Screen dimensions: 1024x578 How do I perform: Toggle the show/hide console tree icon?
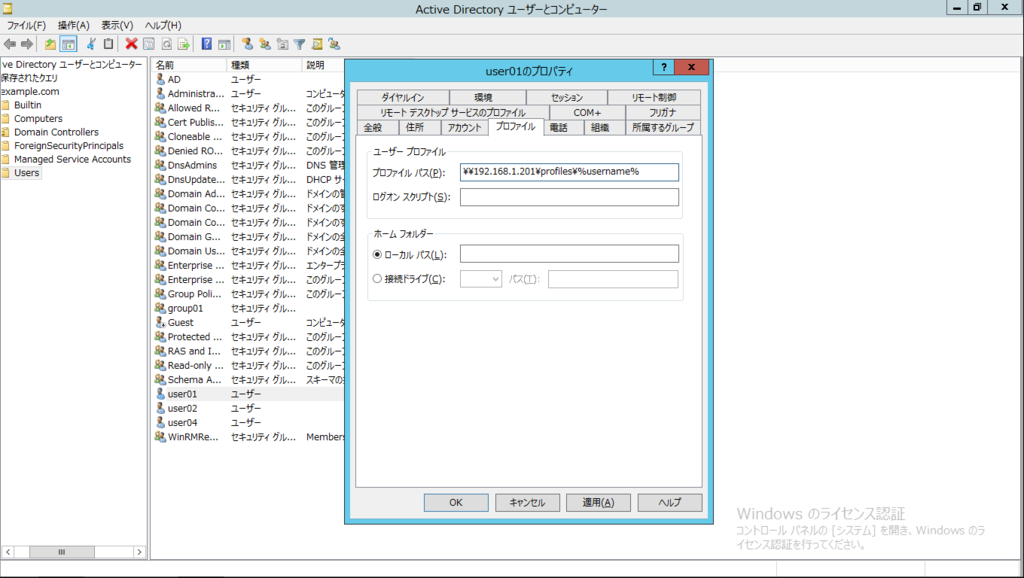(x=68, y=44)
